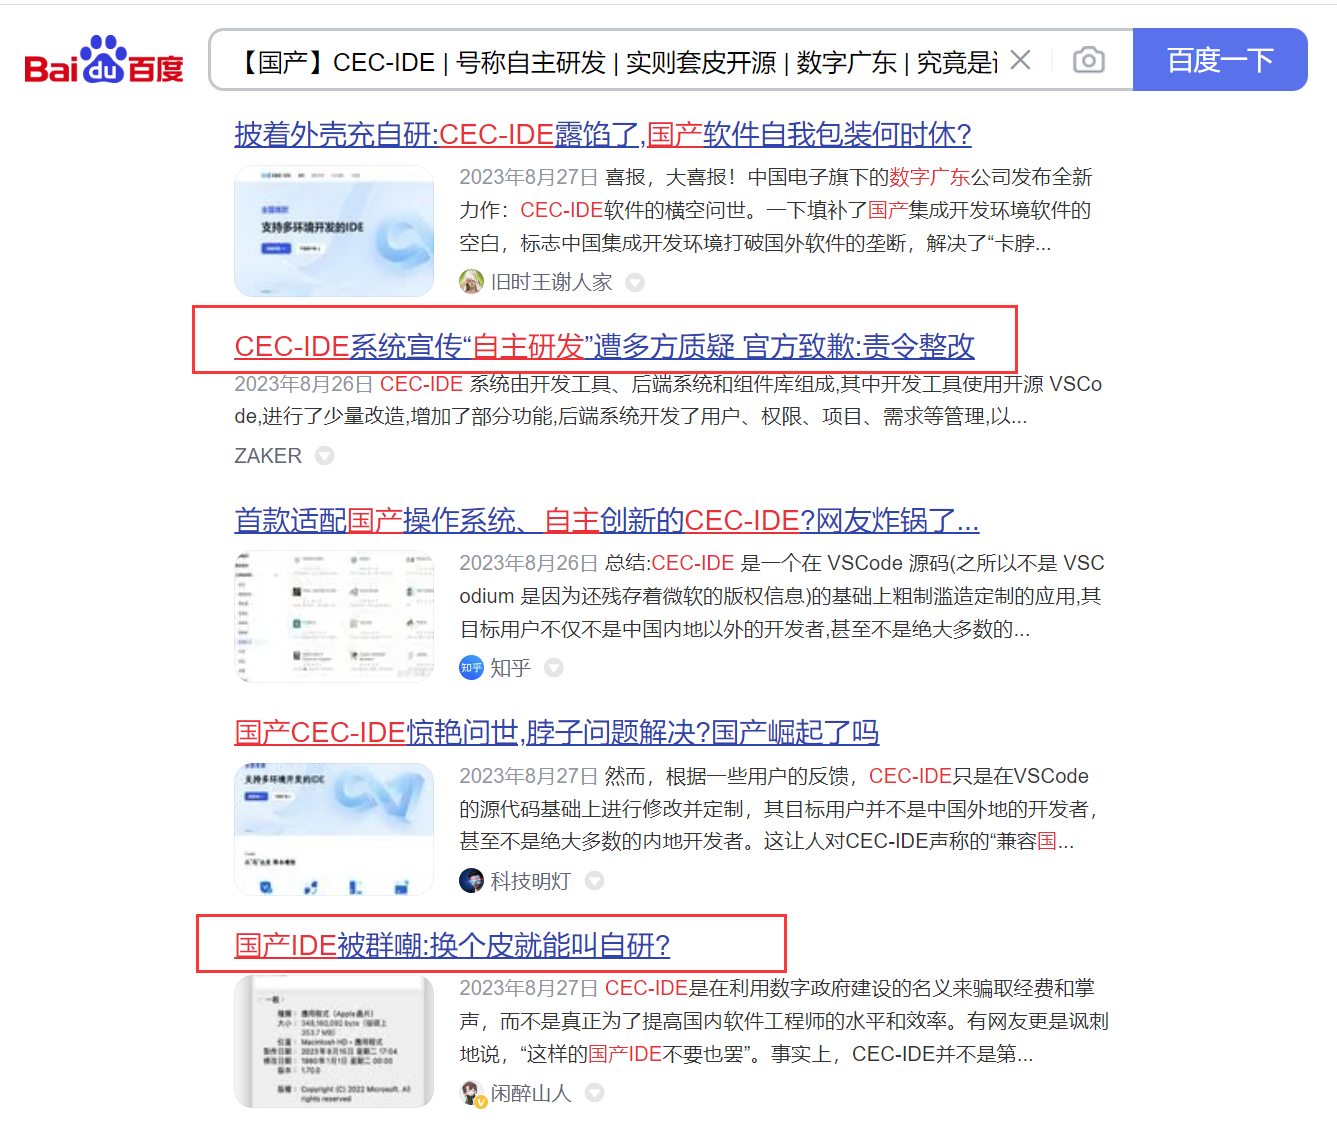The width and height of the screenshot is (1337, 1142).
Task: Open result '首款适配国产操作系统、自主创新的CEC-IDE'
Action: 606,520
